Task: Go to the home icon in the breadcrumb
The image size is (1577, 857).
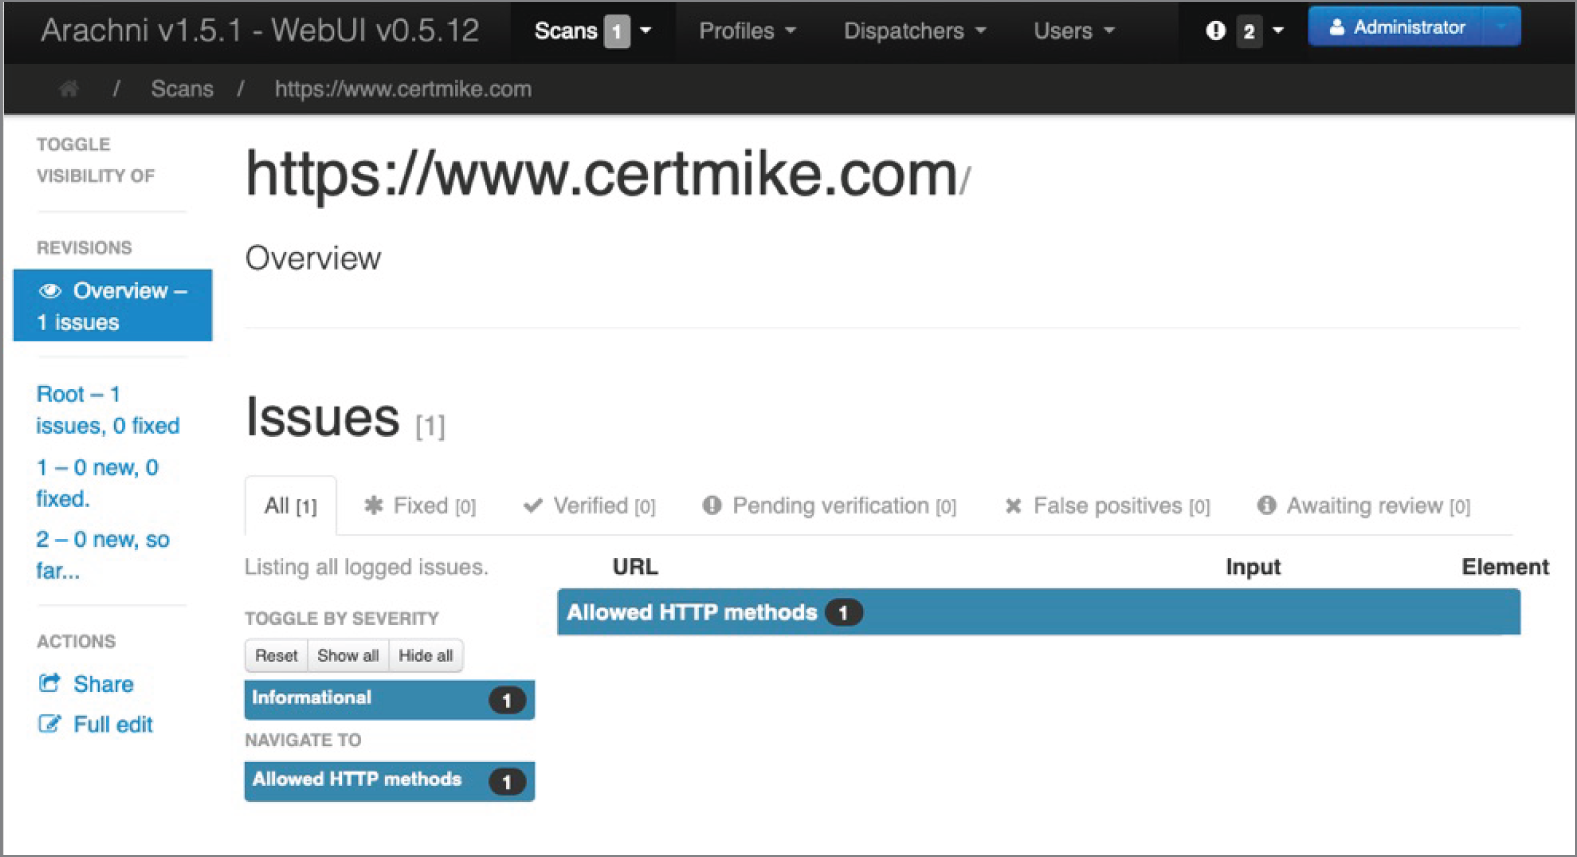Action: 69,89
